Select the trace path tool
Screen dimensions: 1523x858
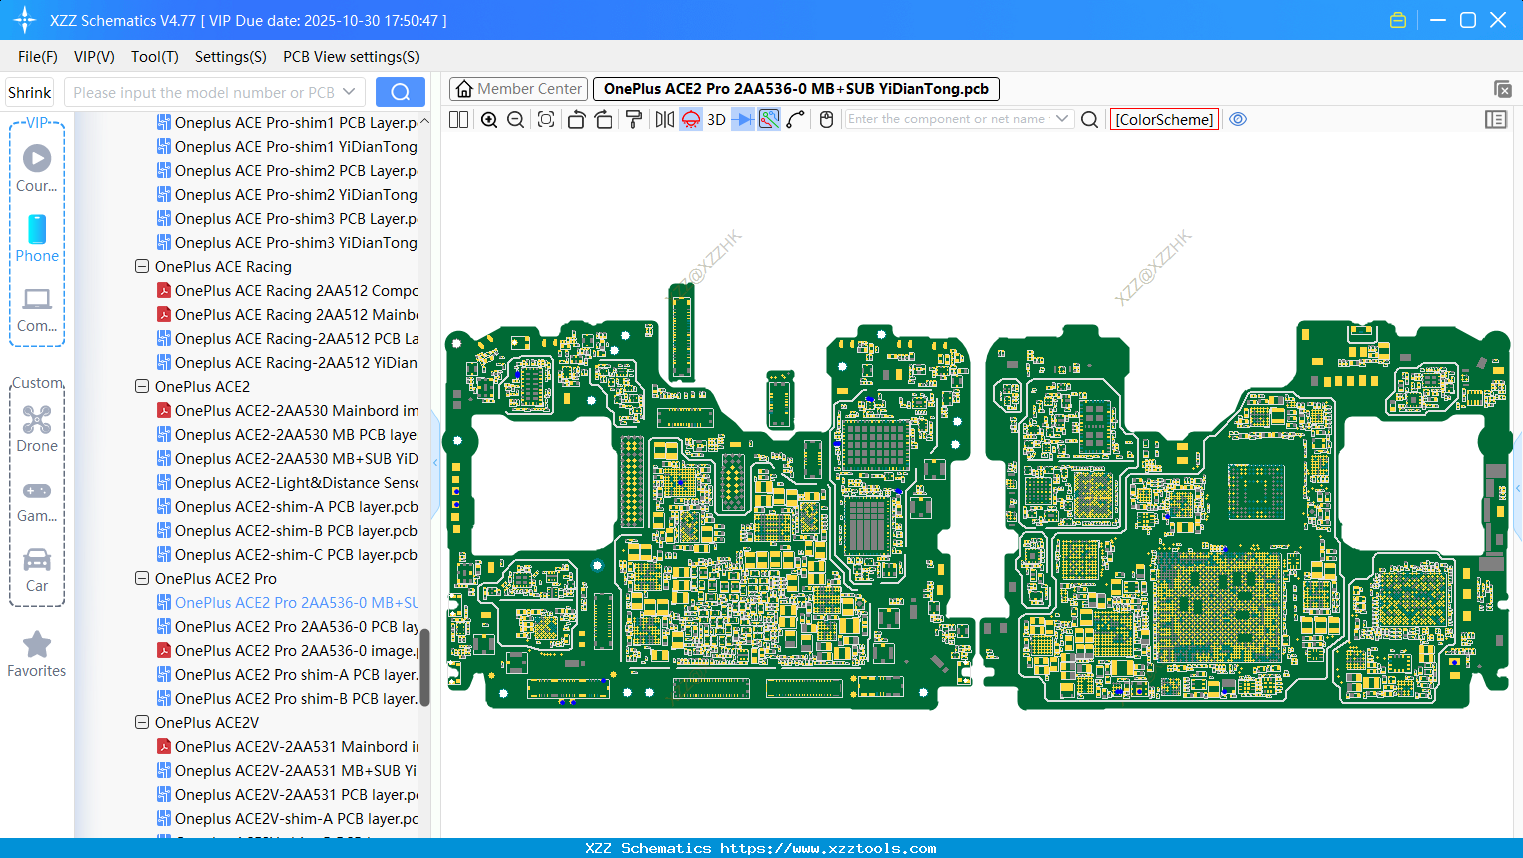click(x=796, y=120)
